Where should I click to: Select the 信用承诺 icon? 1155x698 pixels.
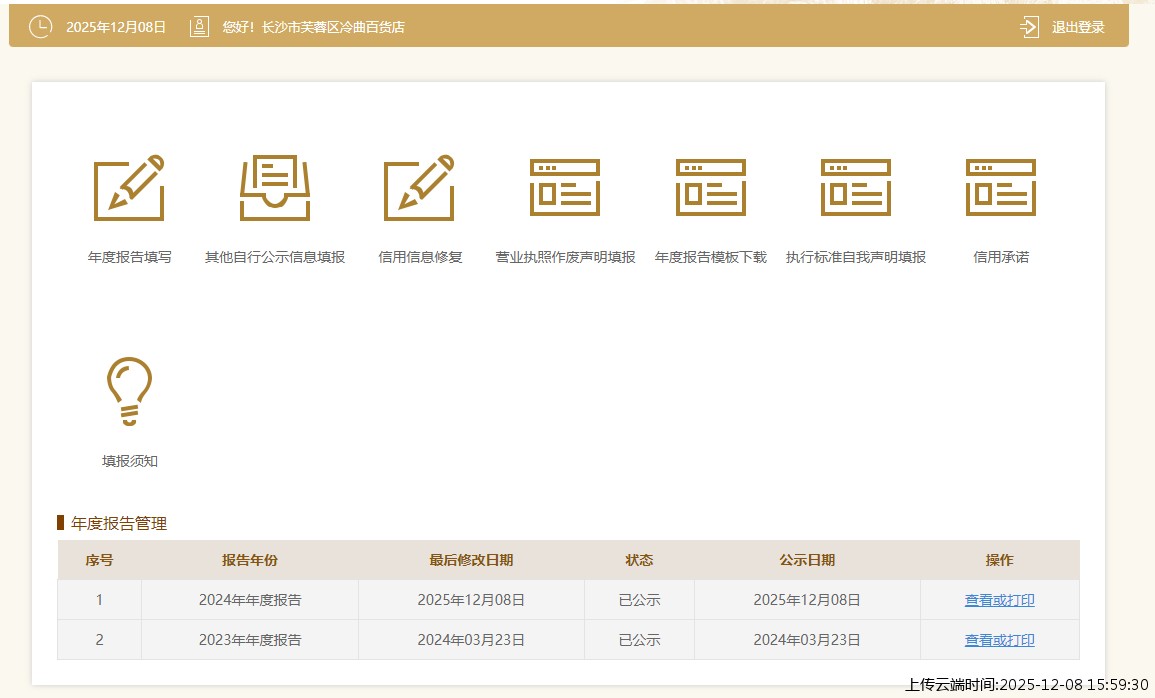(1001, 188)
